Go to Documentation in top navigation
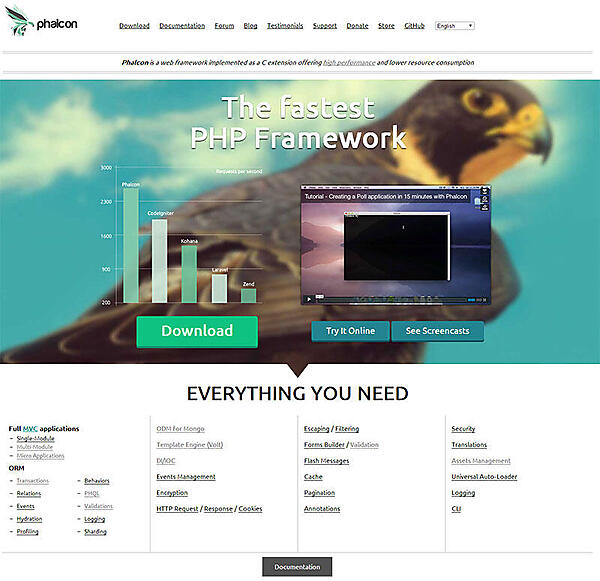 click(182, 26)
